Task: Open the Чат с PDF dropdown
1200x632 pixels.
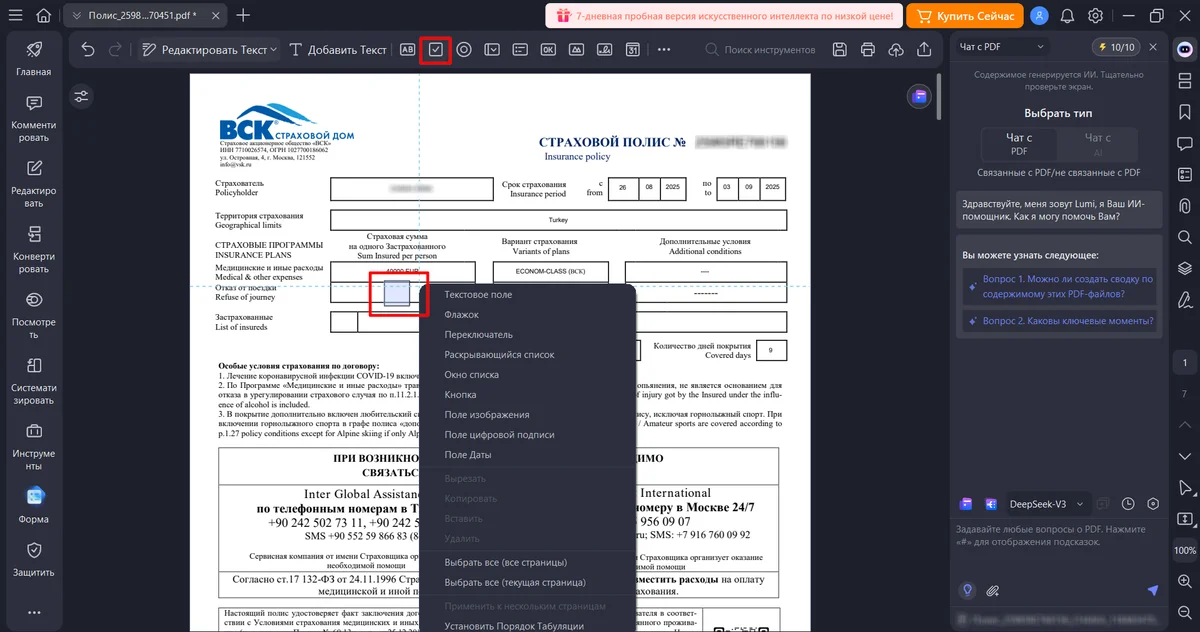Action: pos(1002,46)
